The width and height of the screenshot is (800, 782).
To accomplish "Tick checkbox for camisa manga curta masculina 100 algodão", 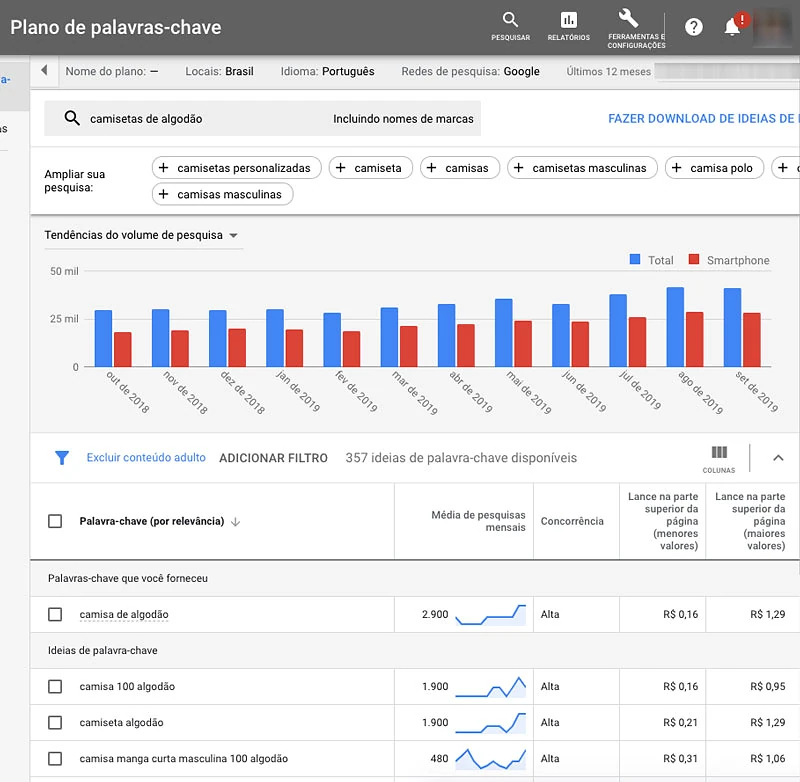I will 55,759.
